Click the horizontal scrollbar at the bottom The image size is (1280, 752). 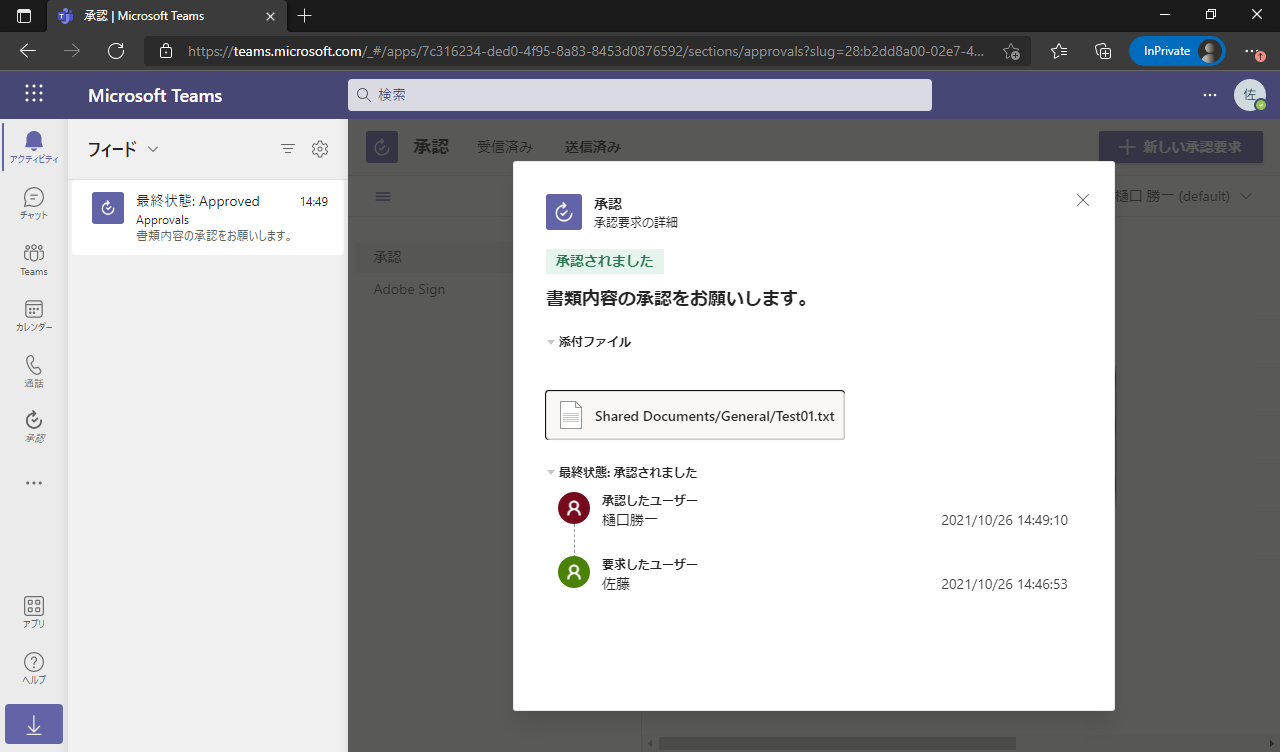pyautogui.click(x=837, y=743)
